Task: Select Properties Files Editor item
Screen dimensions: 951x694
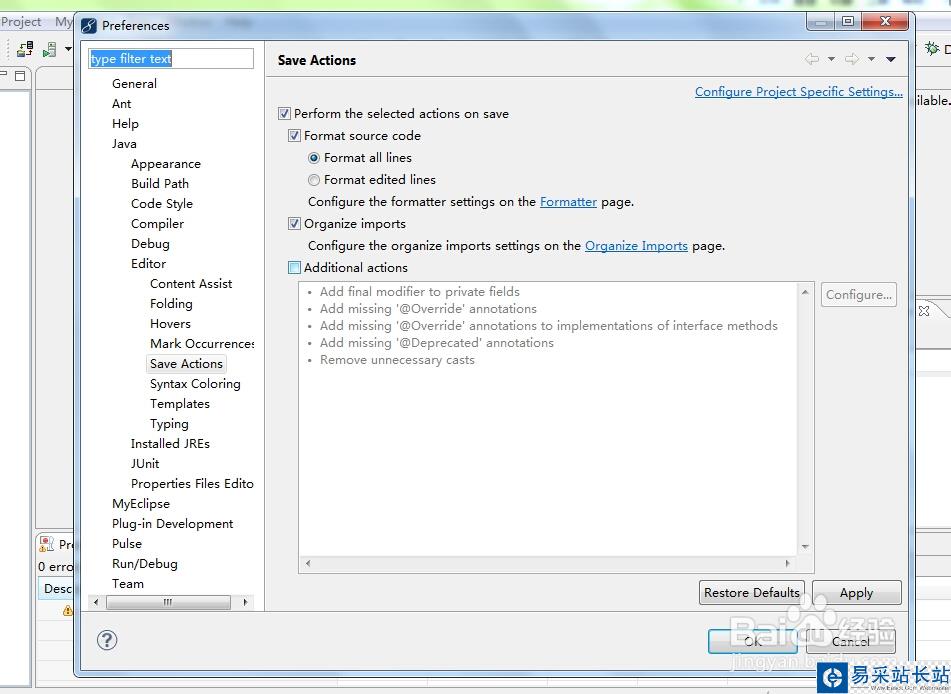Action: [x=192, y=484]
